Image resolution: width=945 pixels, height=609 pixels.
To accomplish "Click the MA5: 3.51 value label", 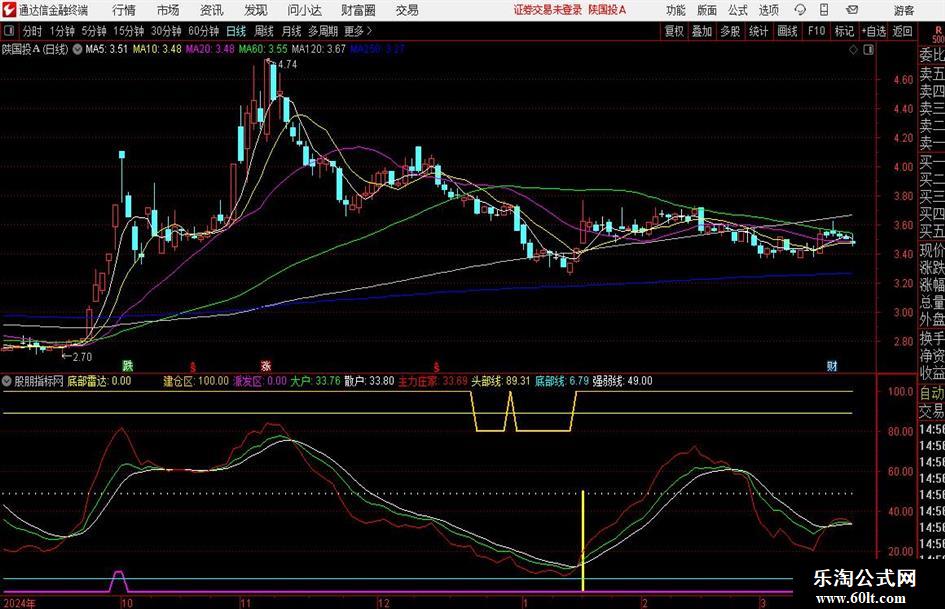I will (106, 49).
